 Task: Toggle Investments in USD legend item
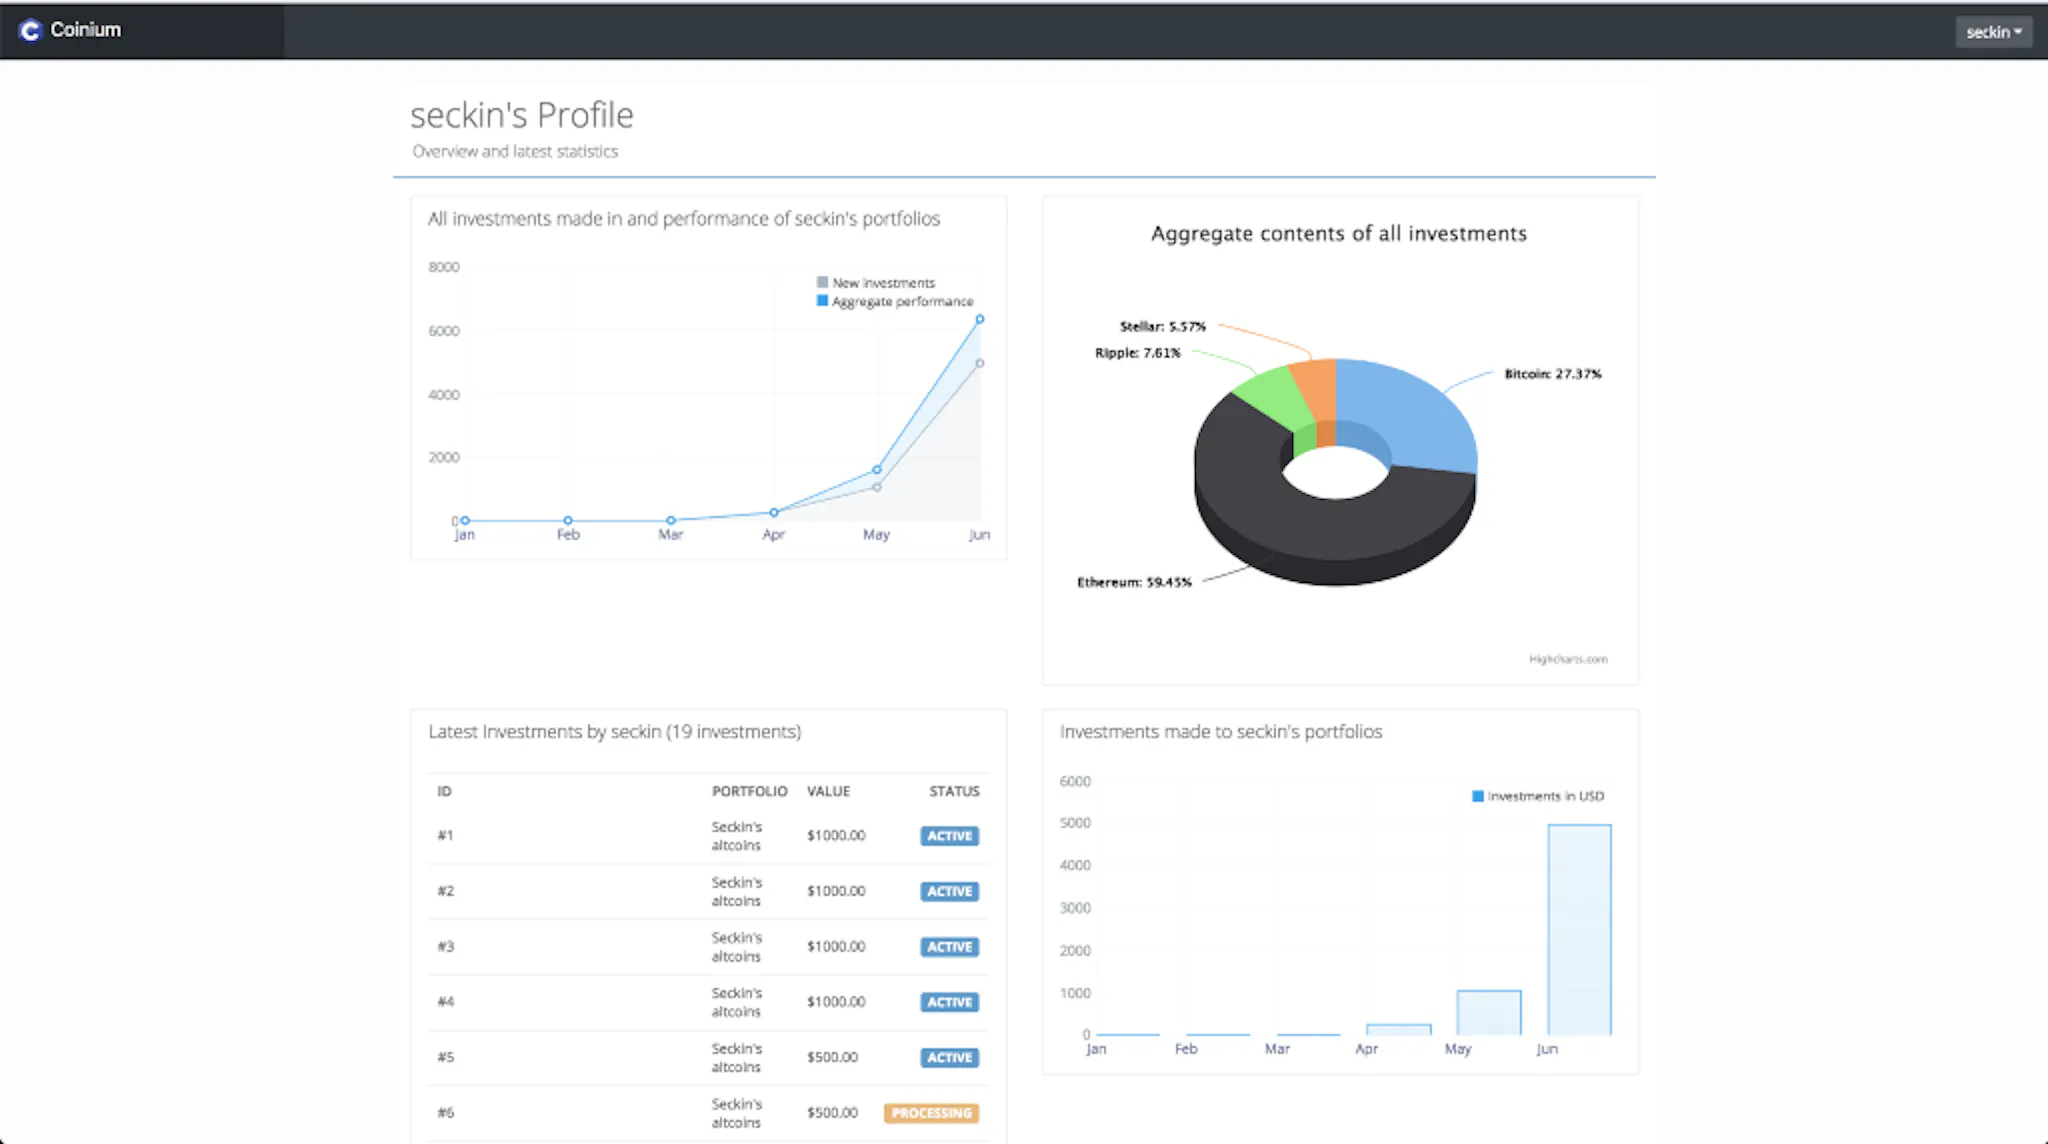(1538, 796)
